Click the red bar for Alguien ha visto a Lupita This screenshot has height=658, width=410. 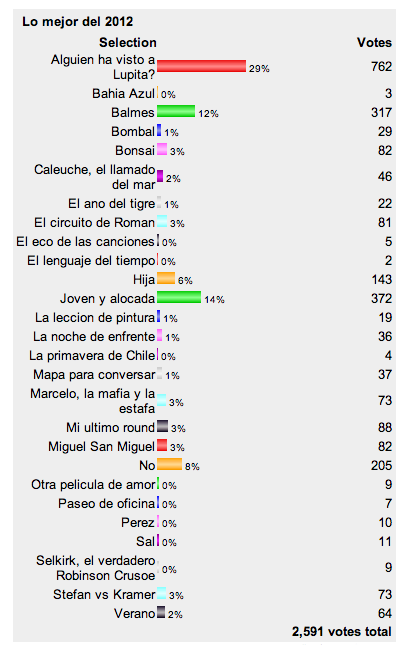201,66
